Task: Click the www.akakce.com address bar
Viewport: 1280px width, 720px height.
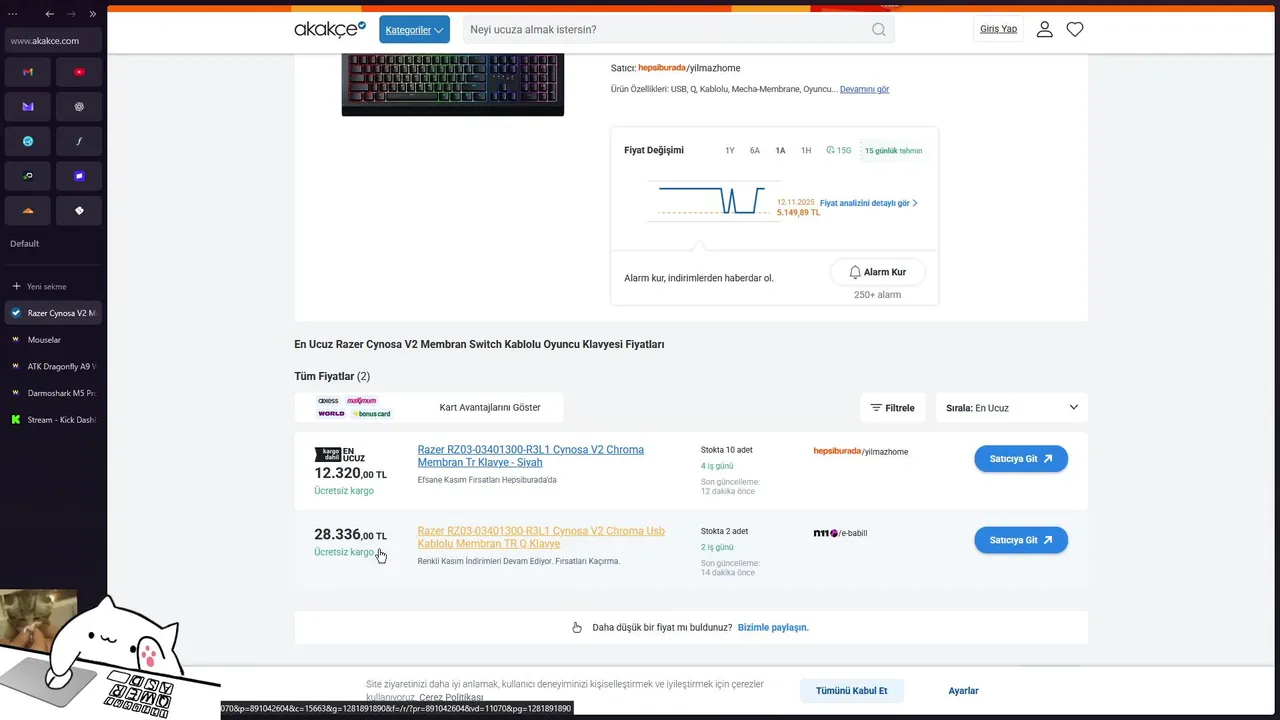Action: point(55,41)
